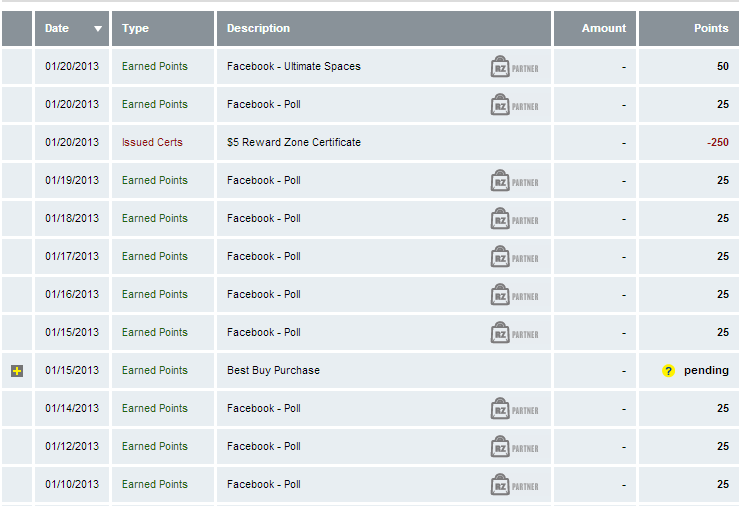748x506 pixels.
Task: Click RZ Partner icon in Ultimate Spaces row
Action: tap(514, 67)
